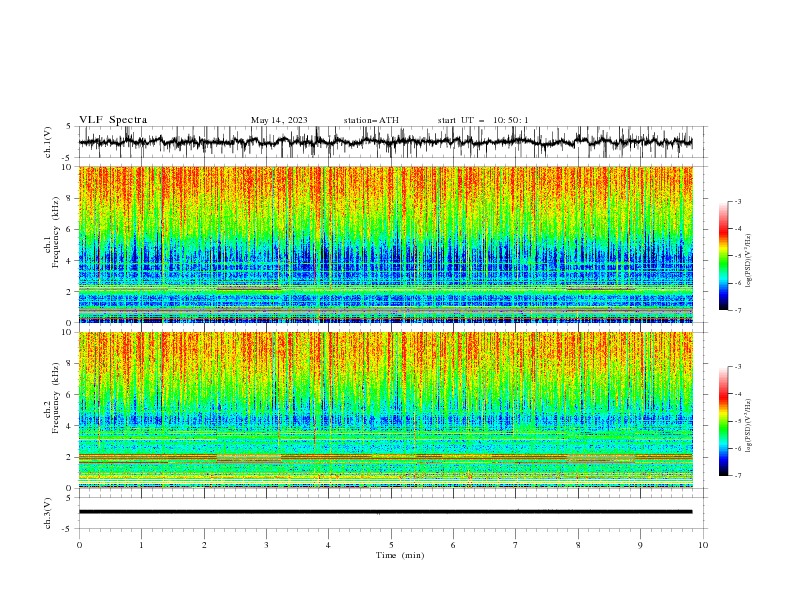The height and width of the screenshot is (612, 792).
Task: Click the "-7" tick on ch.2 color bar
Action: [738, 476]
